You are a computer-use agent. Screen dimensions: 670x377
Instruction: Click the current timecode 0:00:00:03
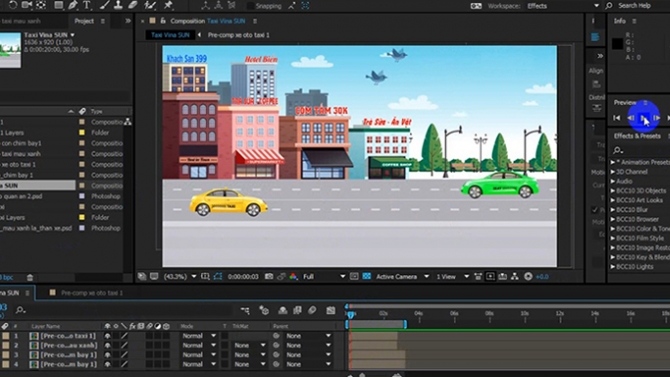pyautogui.click(x=243, y=277)
